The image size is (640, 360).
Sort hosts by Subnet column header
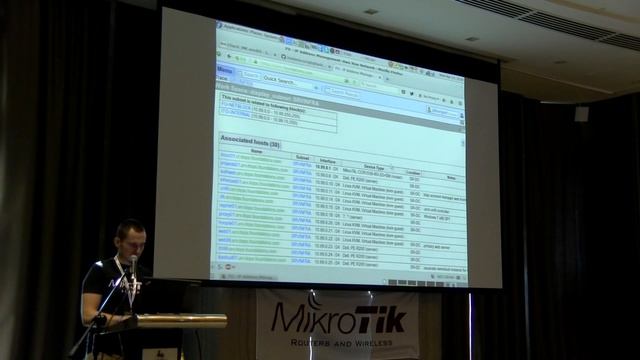(x=302, y=158)
